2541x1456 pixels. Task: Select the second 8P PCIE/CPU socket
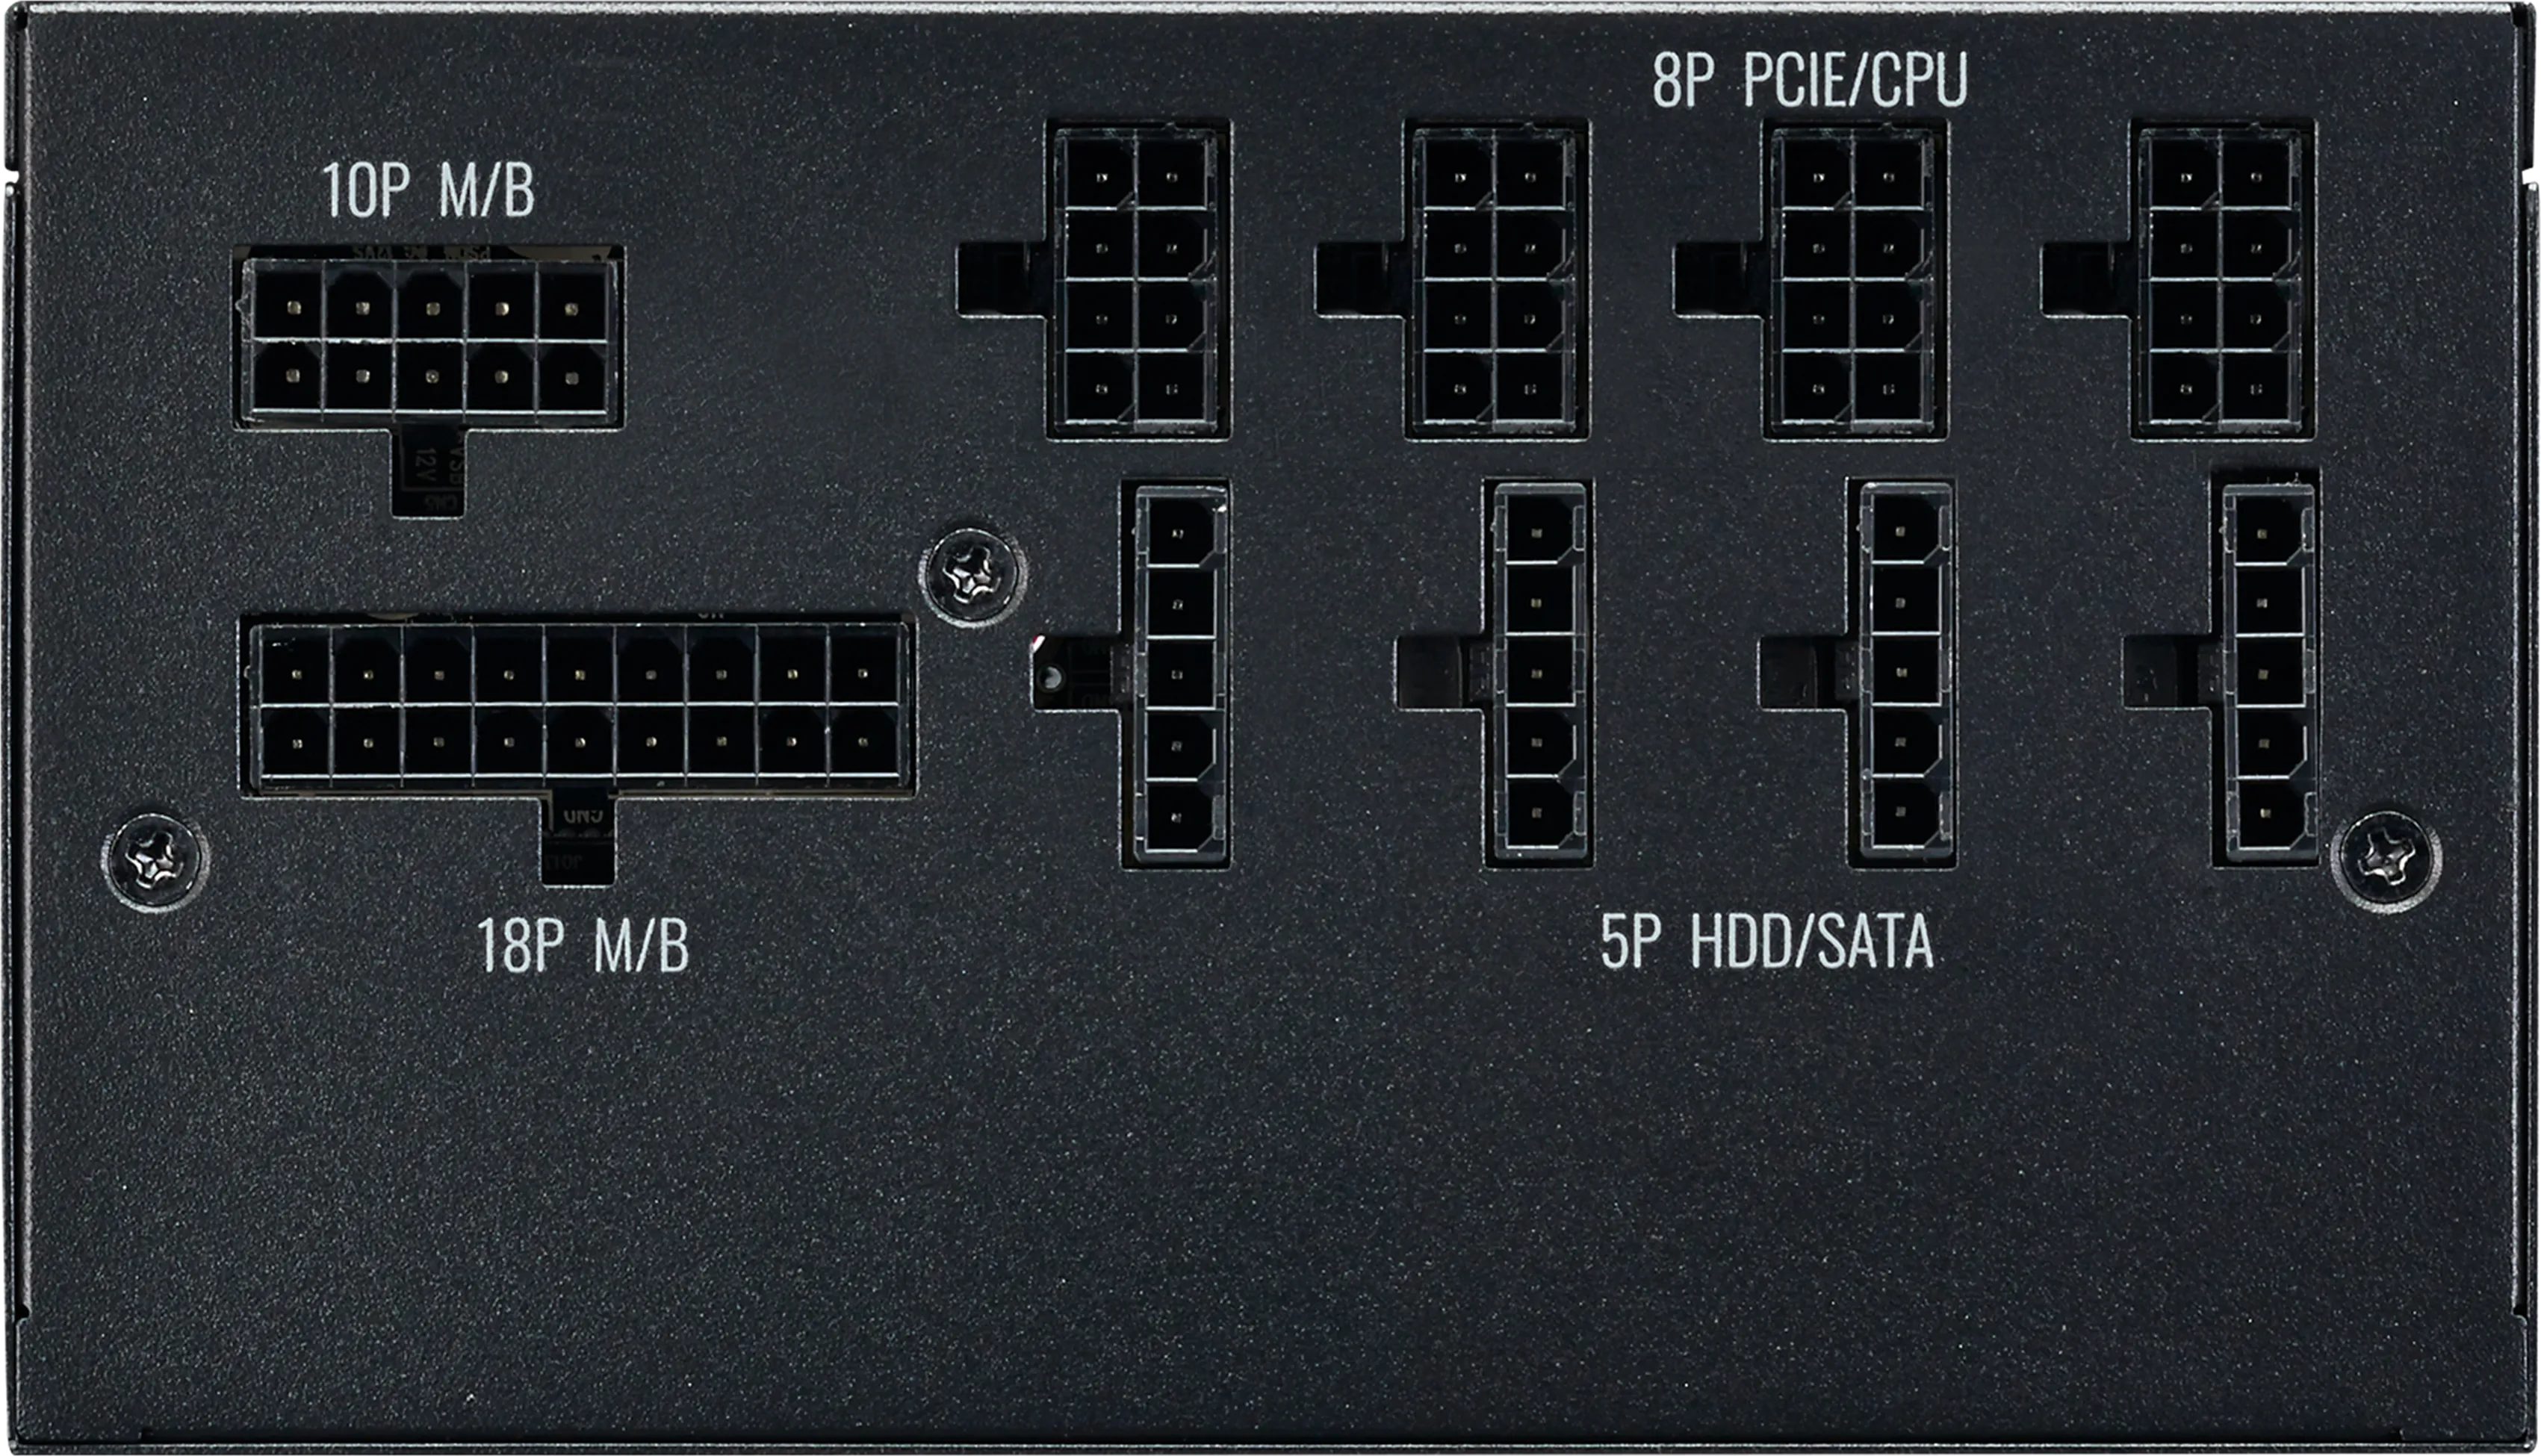[x=1496, y=280]
